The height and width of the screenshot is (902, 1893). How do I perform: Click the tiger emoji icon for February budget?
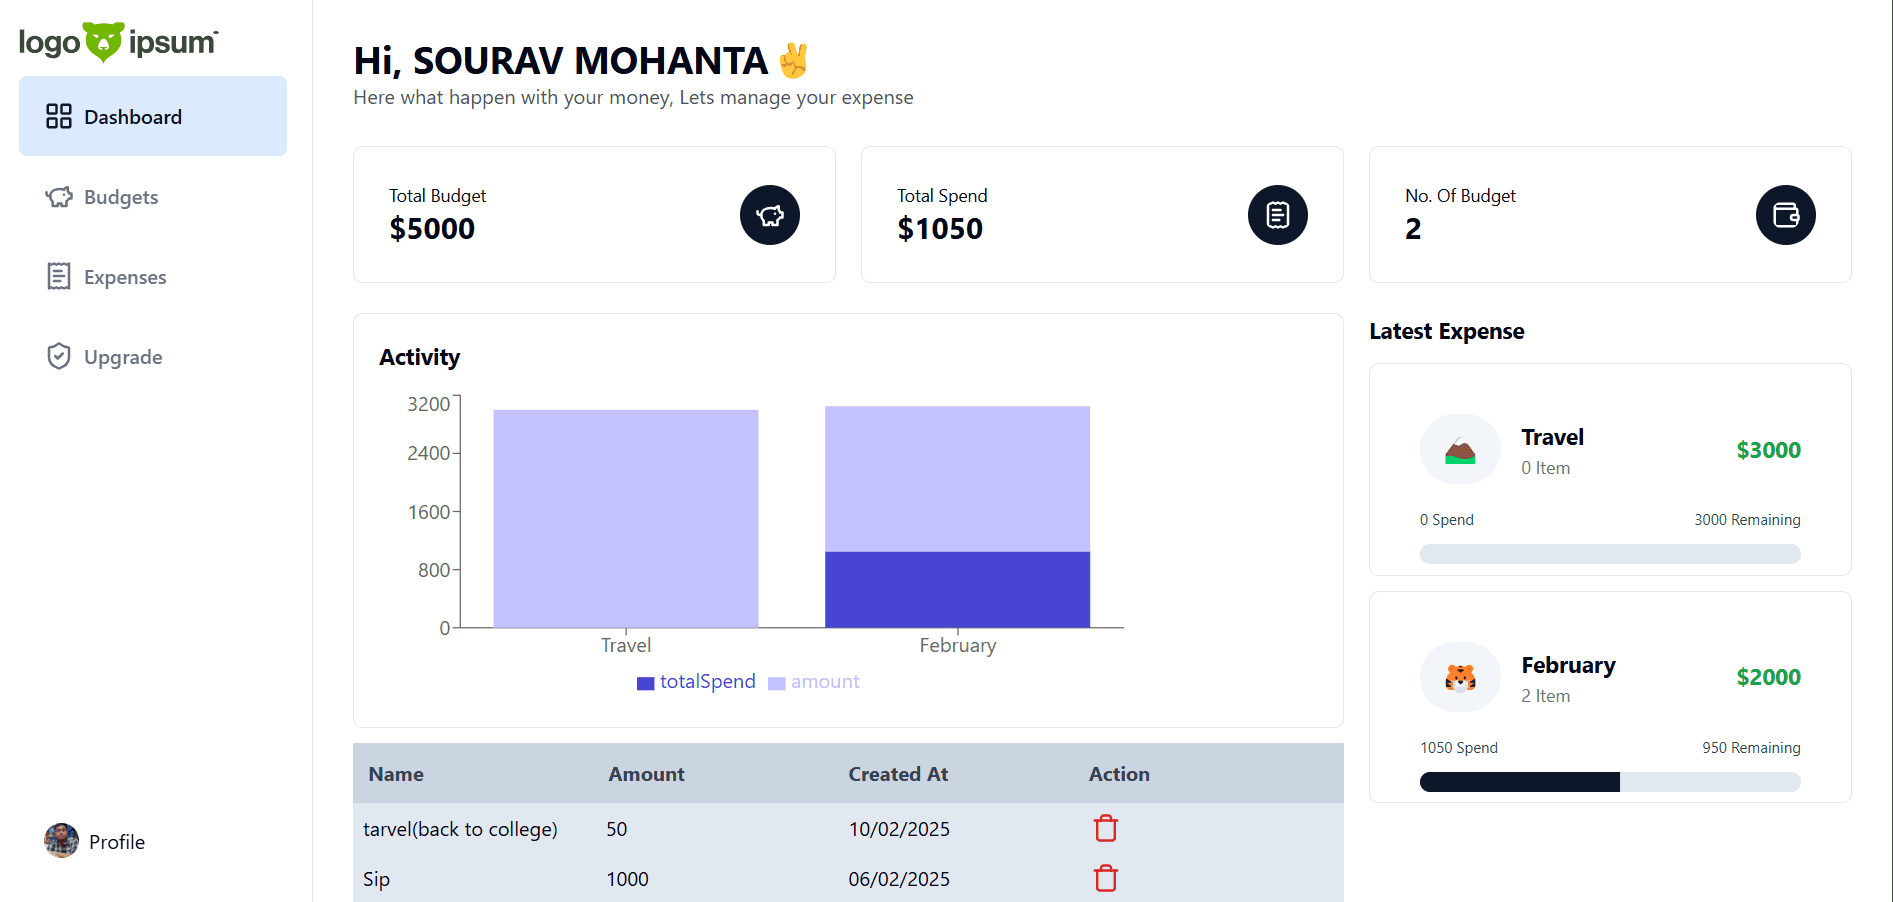pyautogui.click(x=1460, y=678)
